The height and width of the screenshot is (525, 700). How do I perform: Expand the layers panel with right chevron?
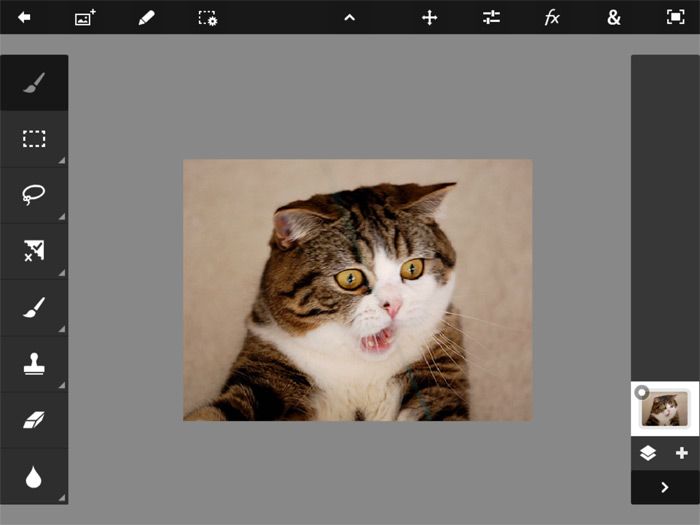click(x=665, y=487)
